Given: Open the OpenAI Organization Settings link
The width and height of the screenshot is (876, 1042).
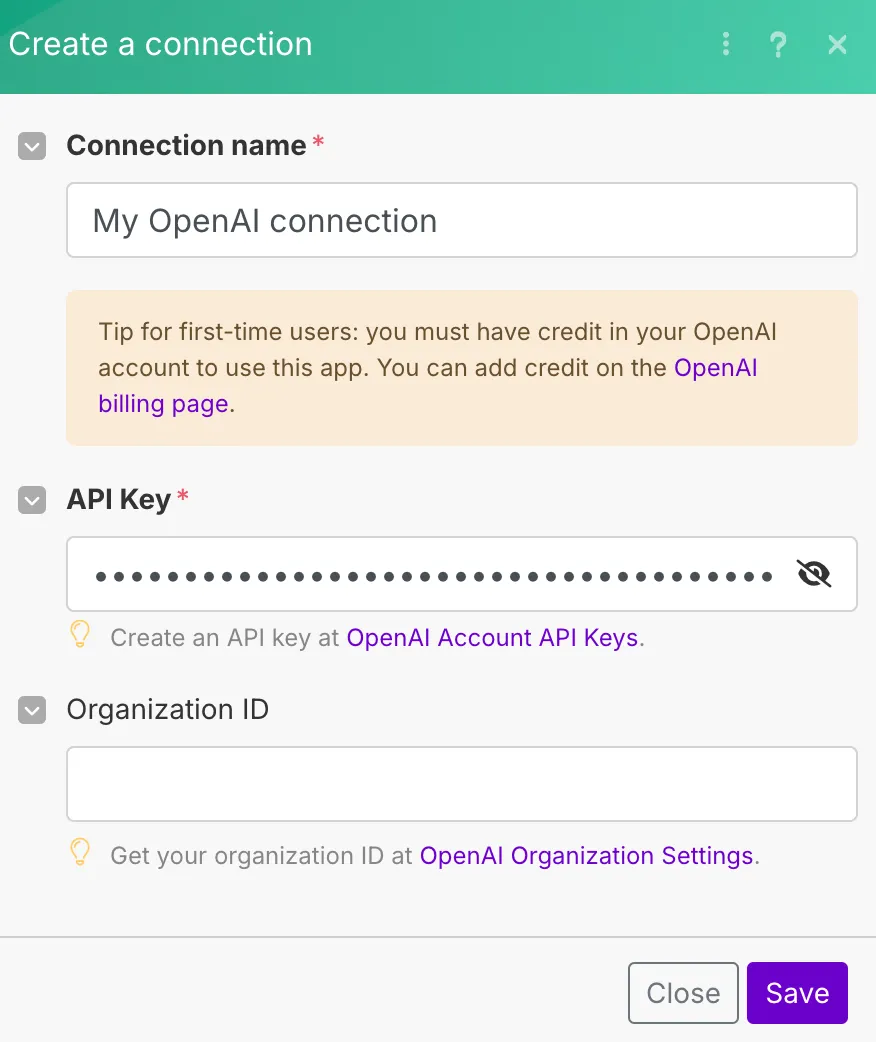Looking at the screenshot, I should [586, 856].
